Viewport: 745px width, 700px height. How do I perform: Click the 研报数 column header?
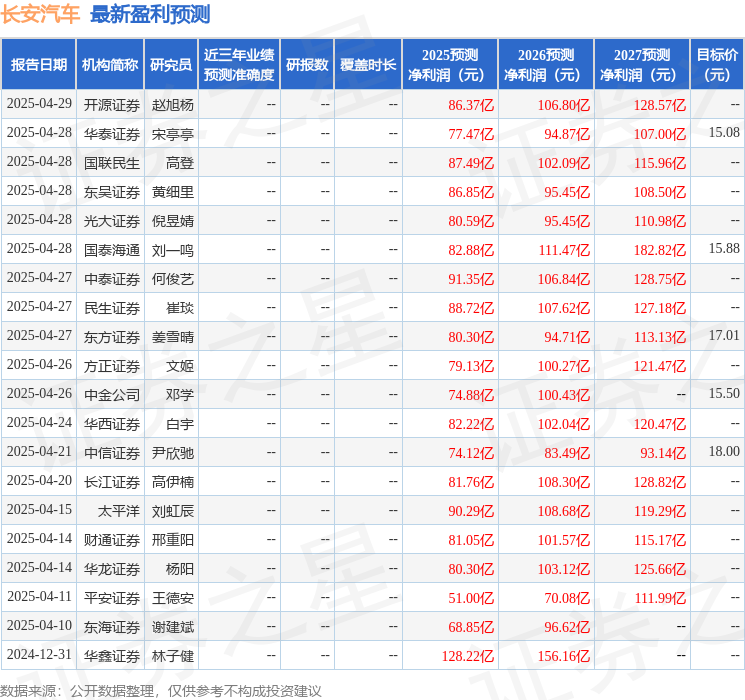[x=306, y=65]
